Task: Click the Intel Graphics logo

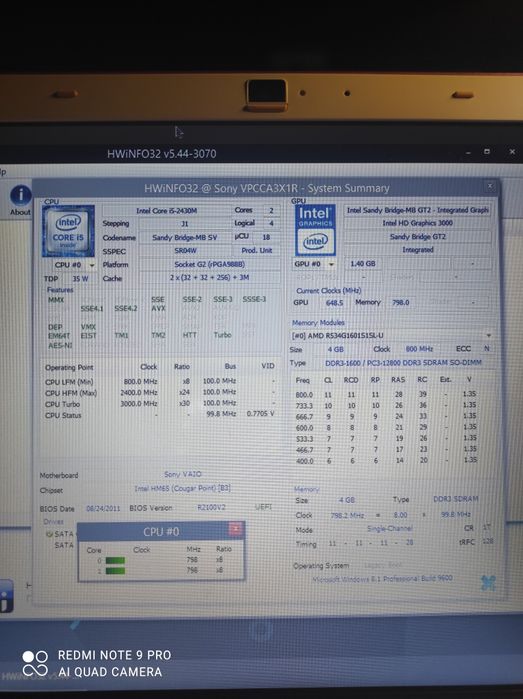Action: pos(316,230)
